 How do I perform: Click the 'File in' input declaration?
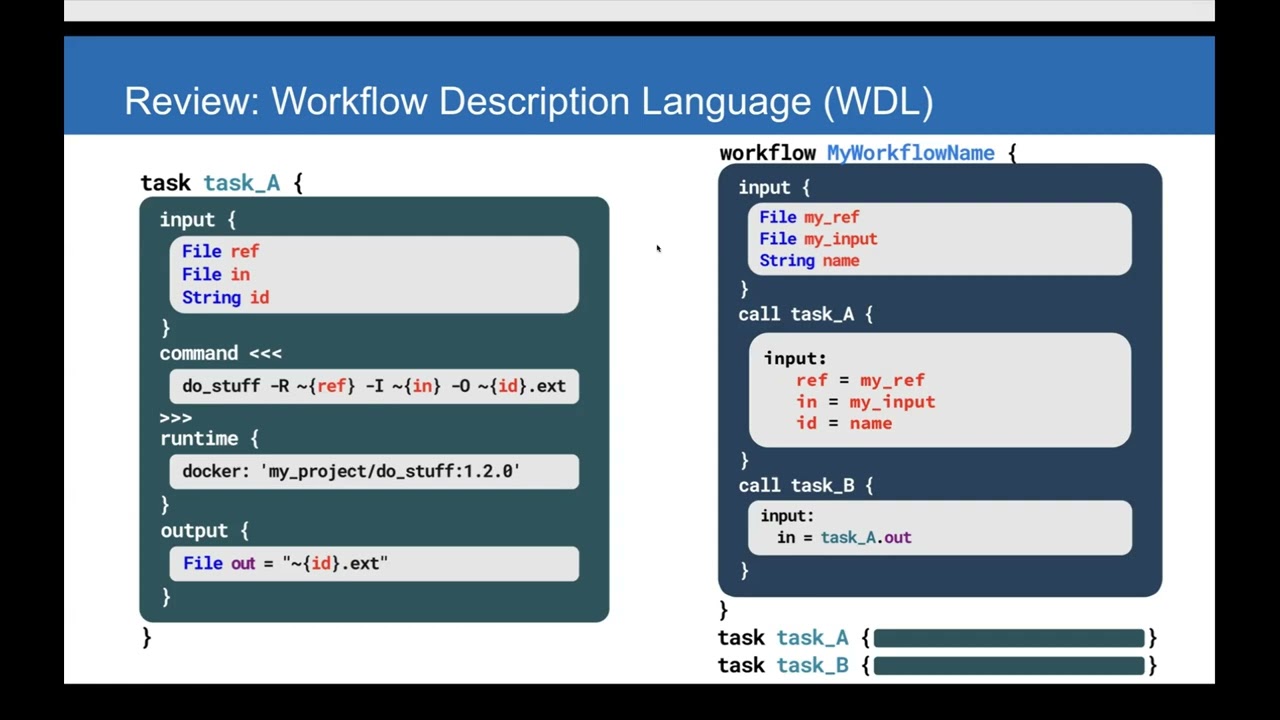(x=216, y=274)
